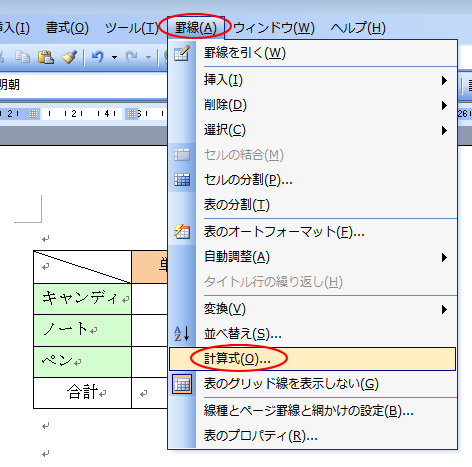The height and width of the screenshot is (467, 472).
Task: Click the font name box showing 明朝
Action: click(83, 85)
